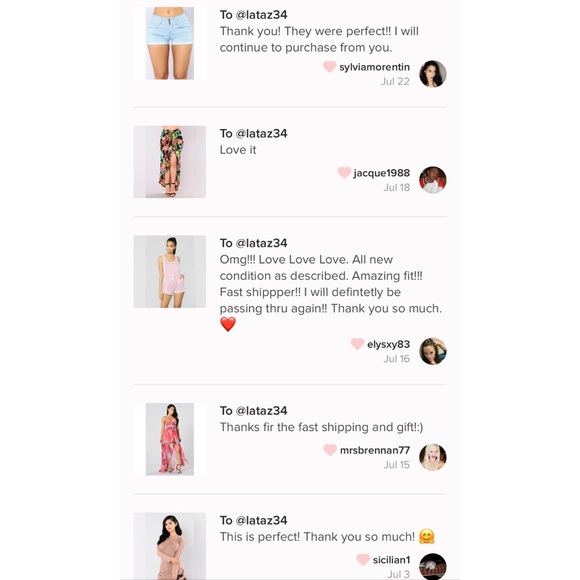
Task: View the mauve outfit listing thumbnail
Action: 170,546
